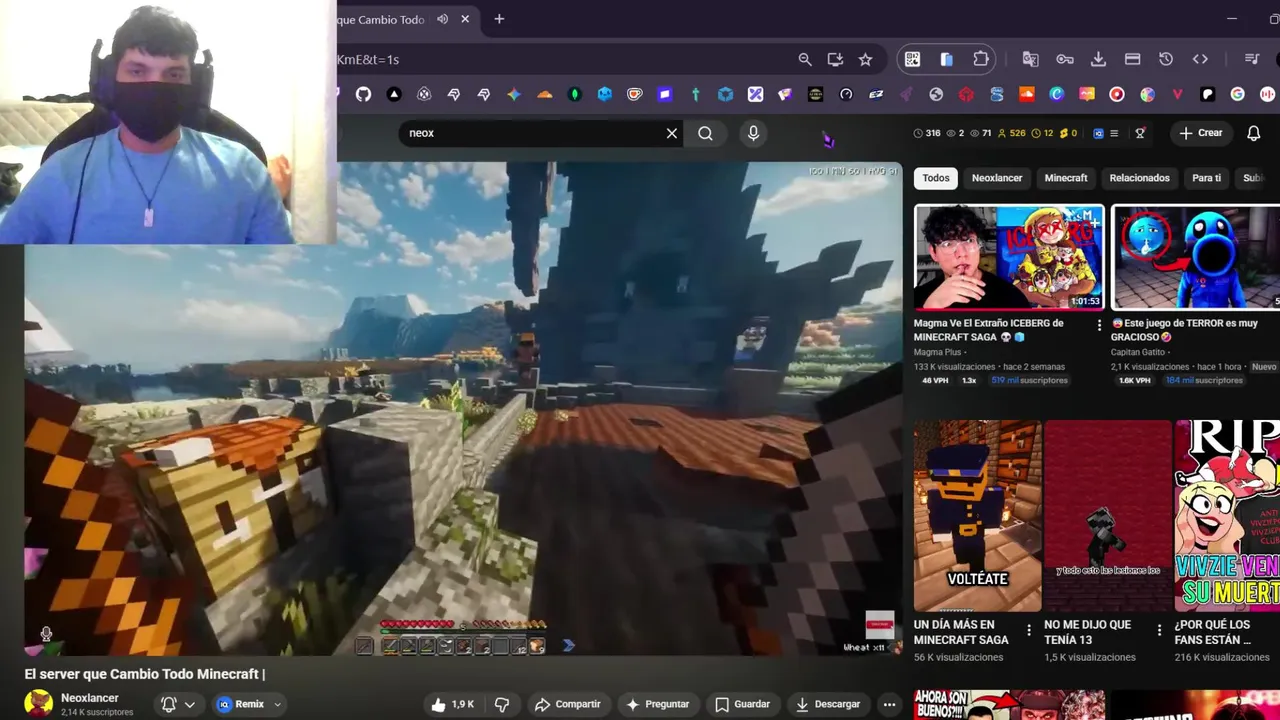Open options for UN DÍA MÁS EN MINECRAFT short
This screenshot has width=1280, height=720.
click(x=1029, y=631)
